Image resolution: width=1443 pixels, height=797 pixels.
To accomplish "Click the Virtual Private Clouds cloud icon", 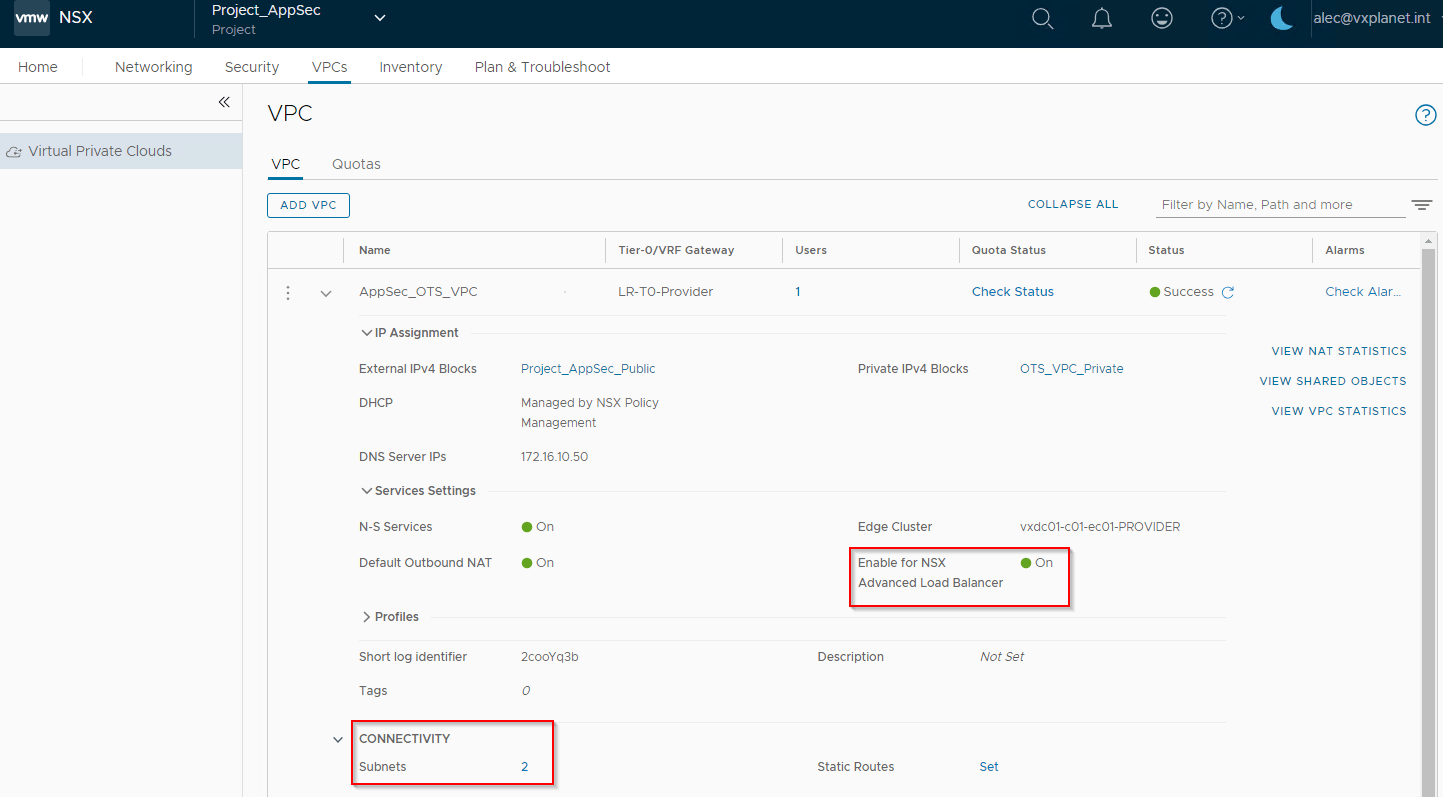I will click(14, 152).
